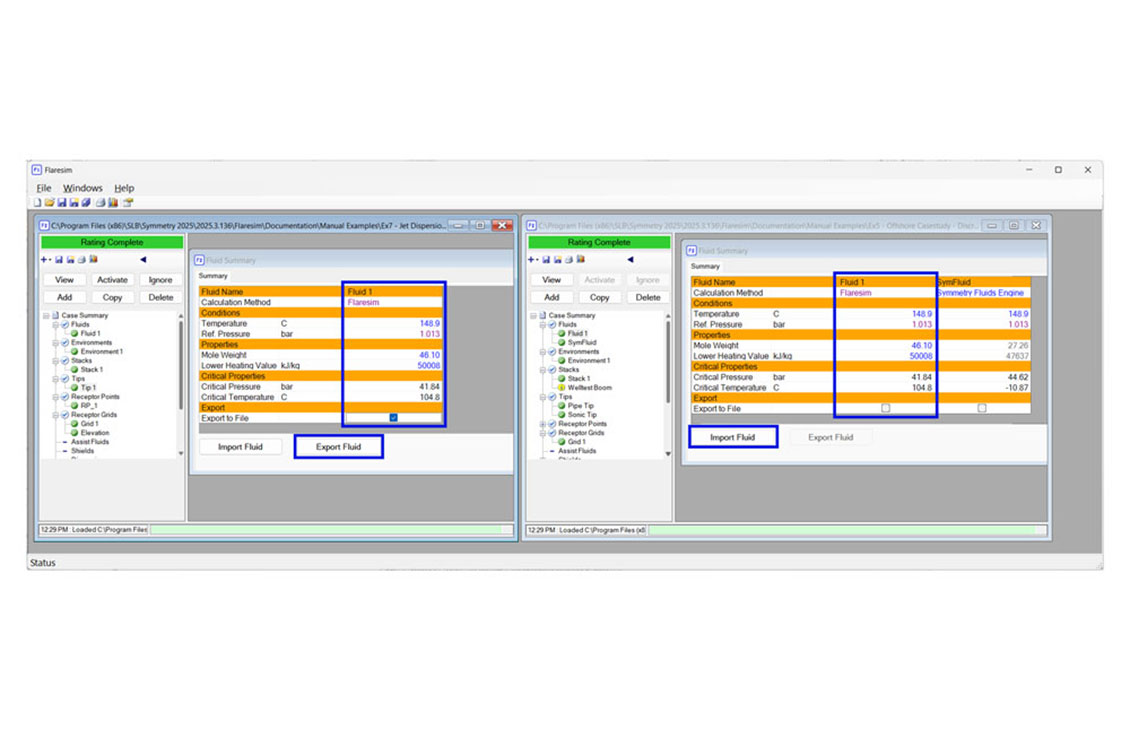
Task: Collapse the Fluids tree node in the left case
Action: 55,323
